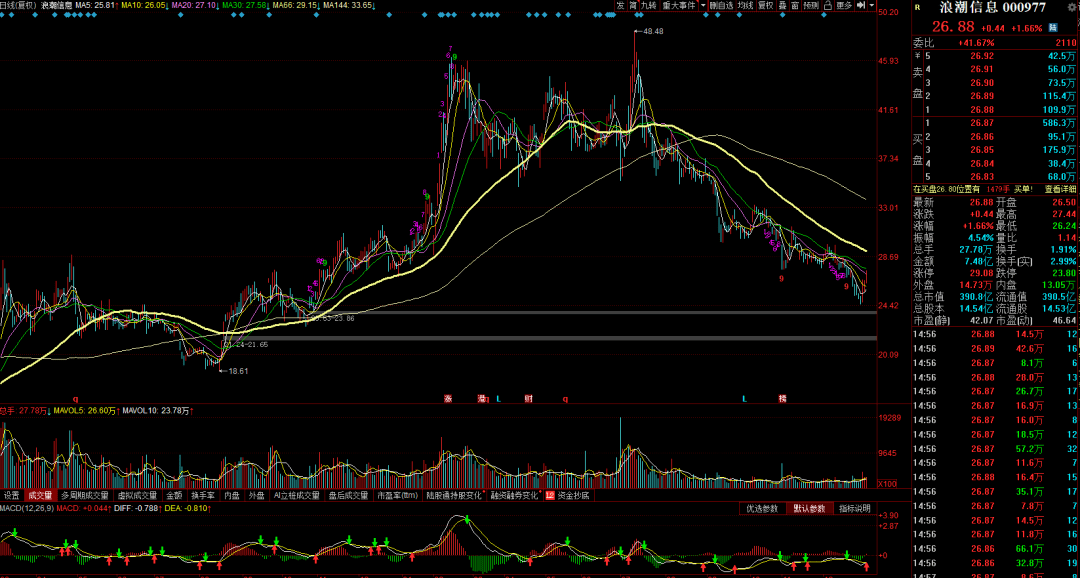Expand the 重大事件 dropdown arrow
This screenshot has width=1080, height=578.
pyautogui.click(x=702, y=6)
